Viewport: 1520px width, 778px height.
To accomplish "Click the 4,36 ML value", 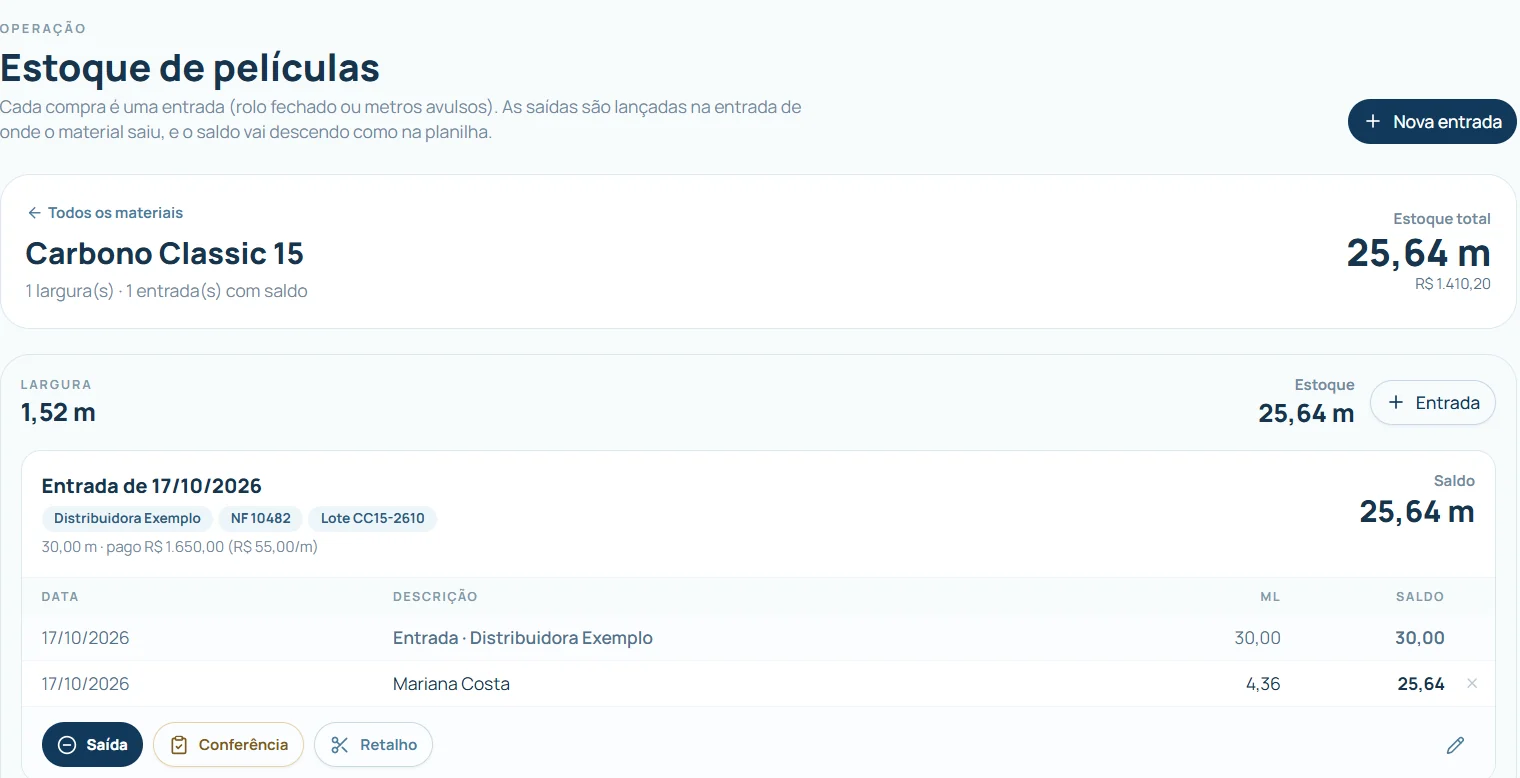I will tap(1263, 684).
